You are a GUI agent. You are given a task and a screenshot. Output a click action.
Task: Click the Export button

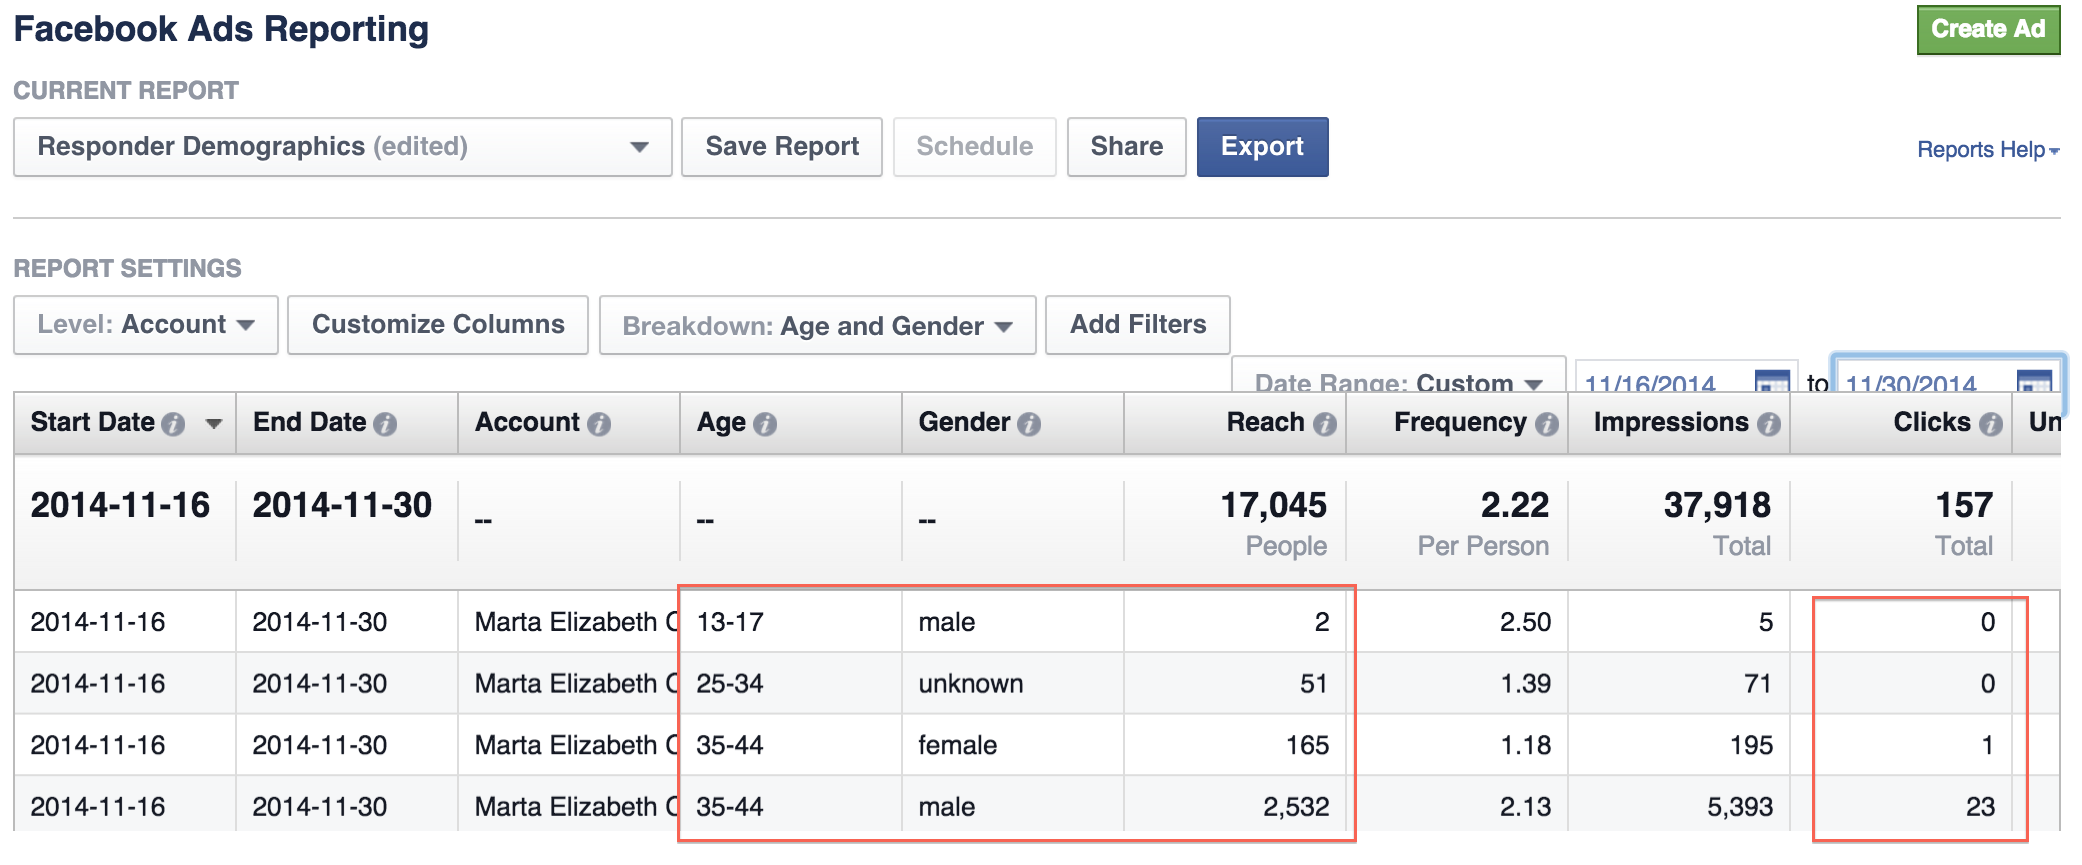1263,147
